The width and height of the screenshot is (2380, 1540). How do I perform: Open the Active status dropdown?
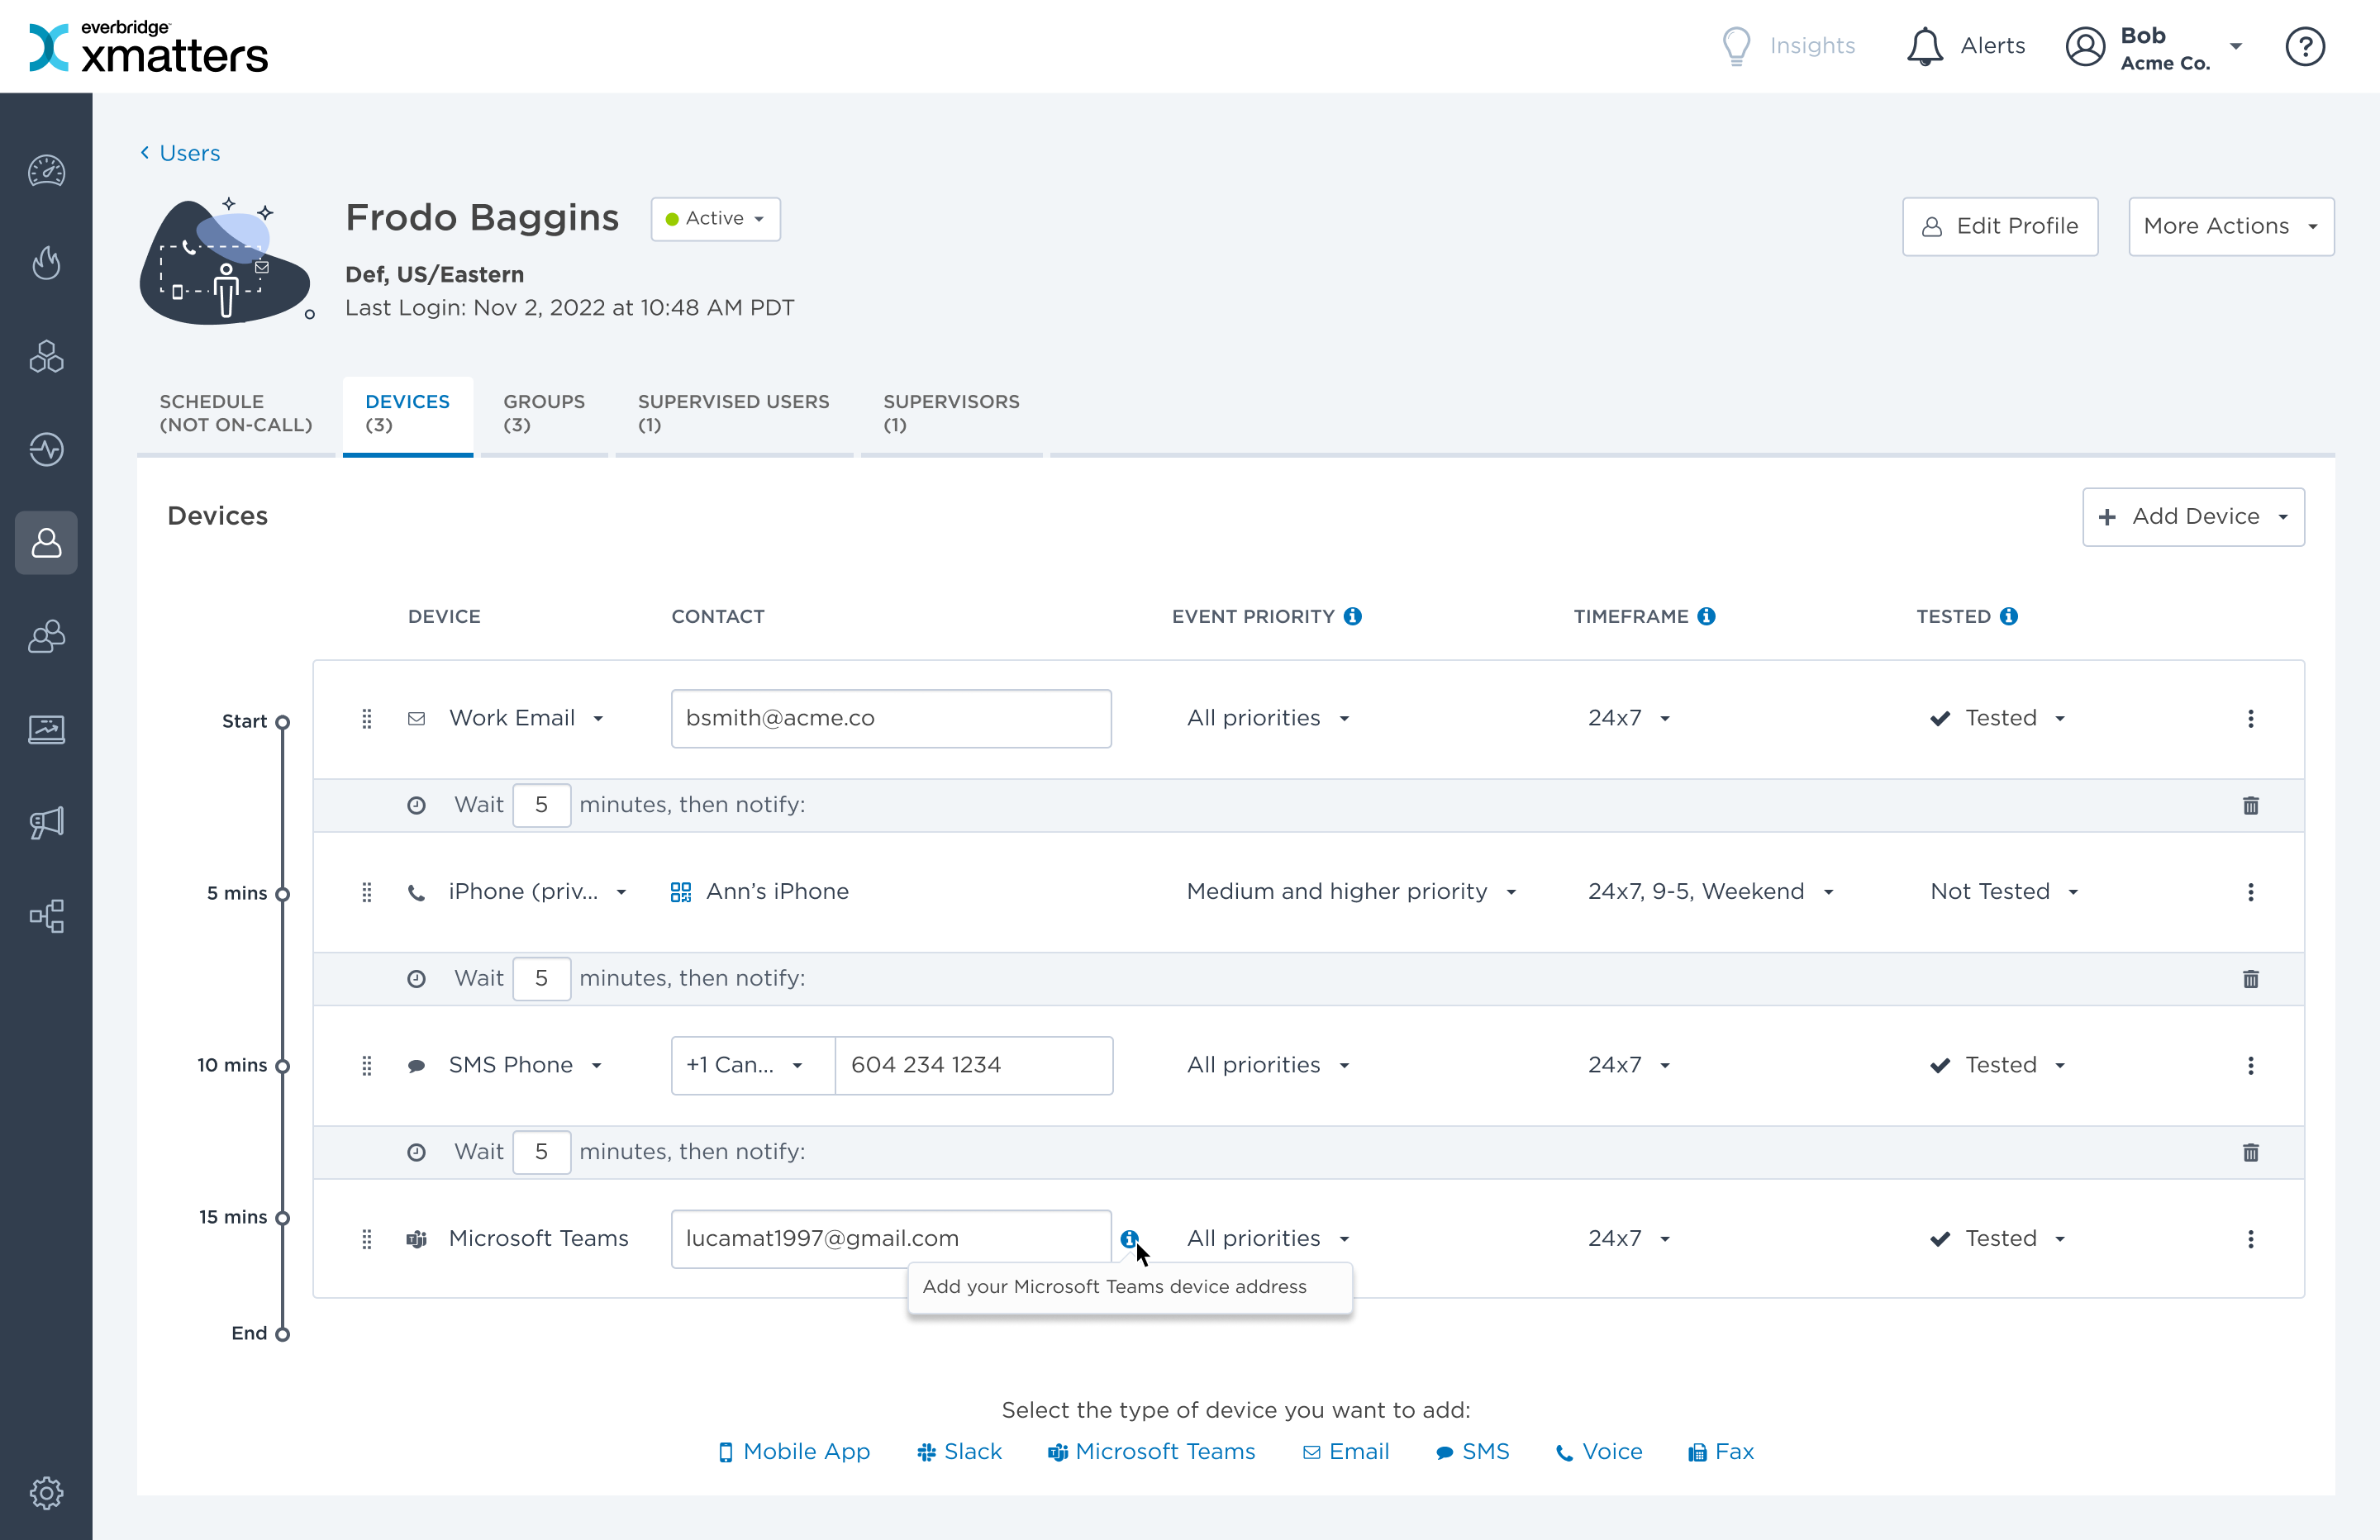click(715, 219)
